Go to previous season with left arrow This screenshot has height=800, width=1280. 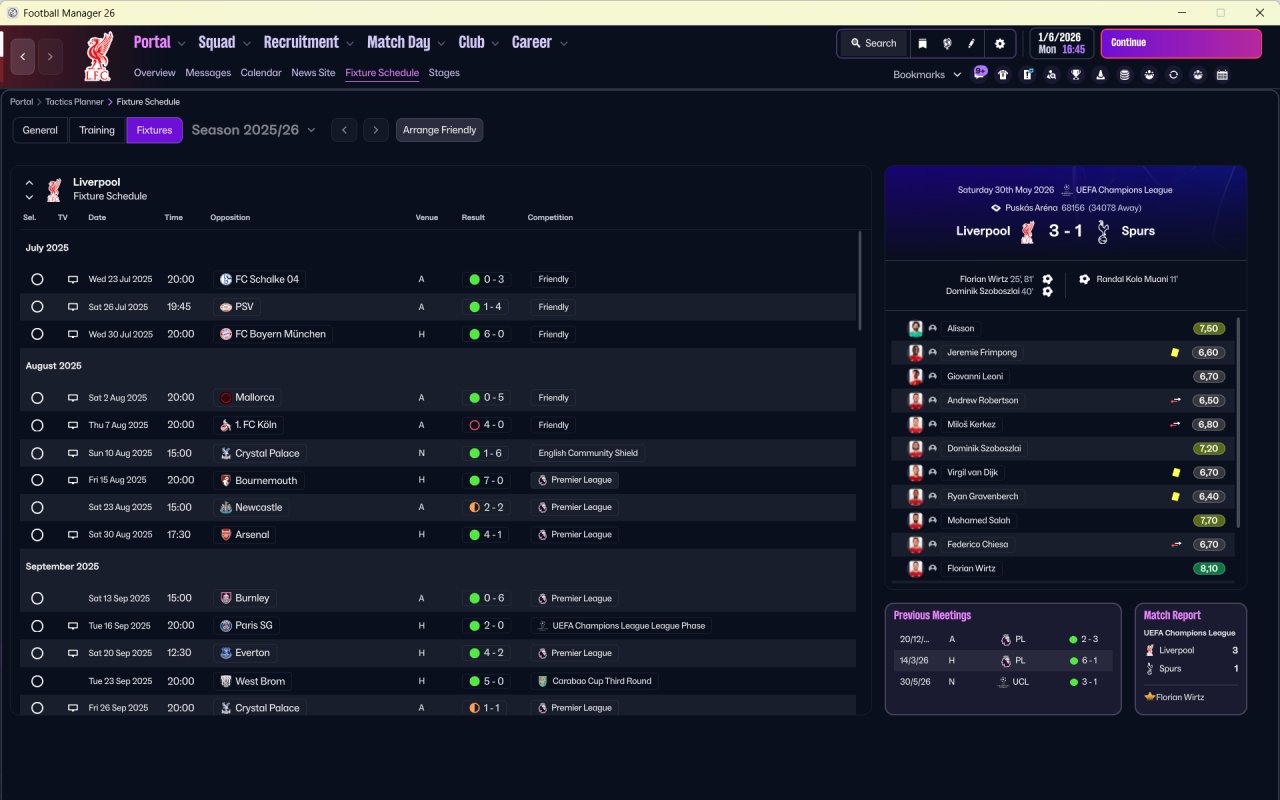tap(344, 130)
